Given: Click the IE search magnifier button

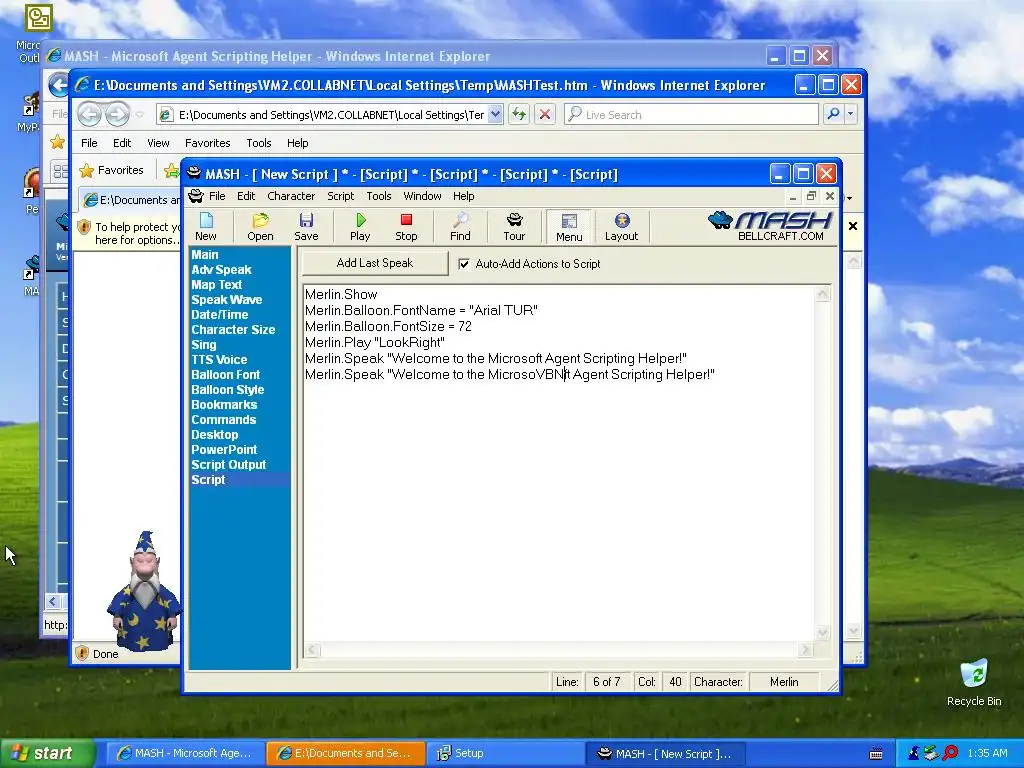Looking at the screenshot, I should click(833, 114).
